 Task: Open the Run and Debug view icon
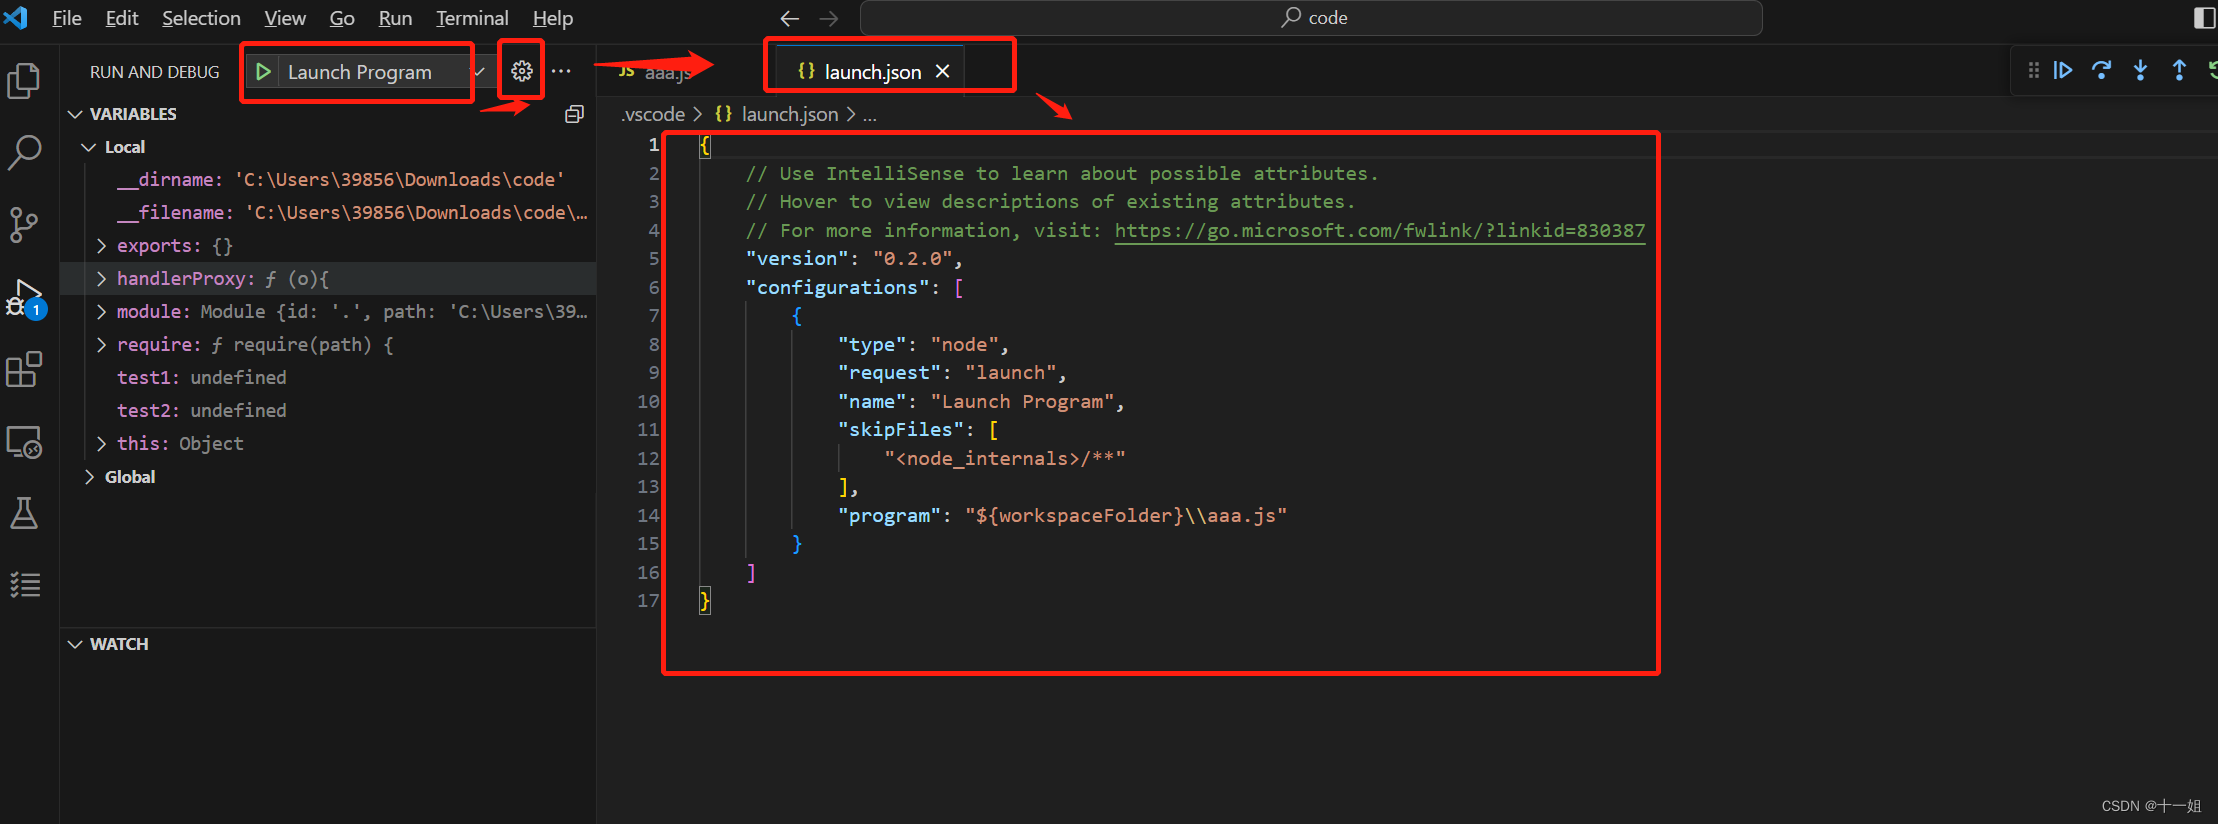[x=24, y=298]
